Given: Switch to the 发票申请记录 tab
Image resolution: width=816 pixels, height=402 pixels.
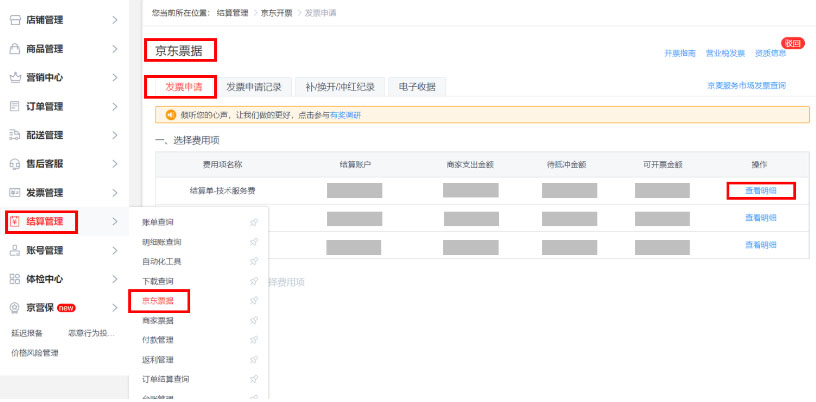Looking at the screenshot, I should point(254,87).
